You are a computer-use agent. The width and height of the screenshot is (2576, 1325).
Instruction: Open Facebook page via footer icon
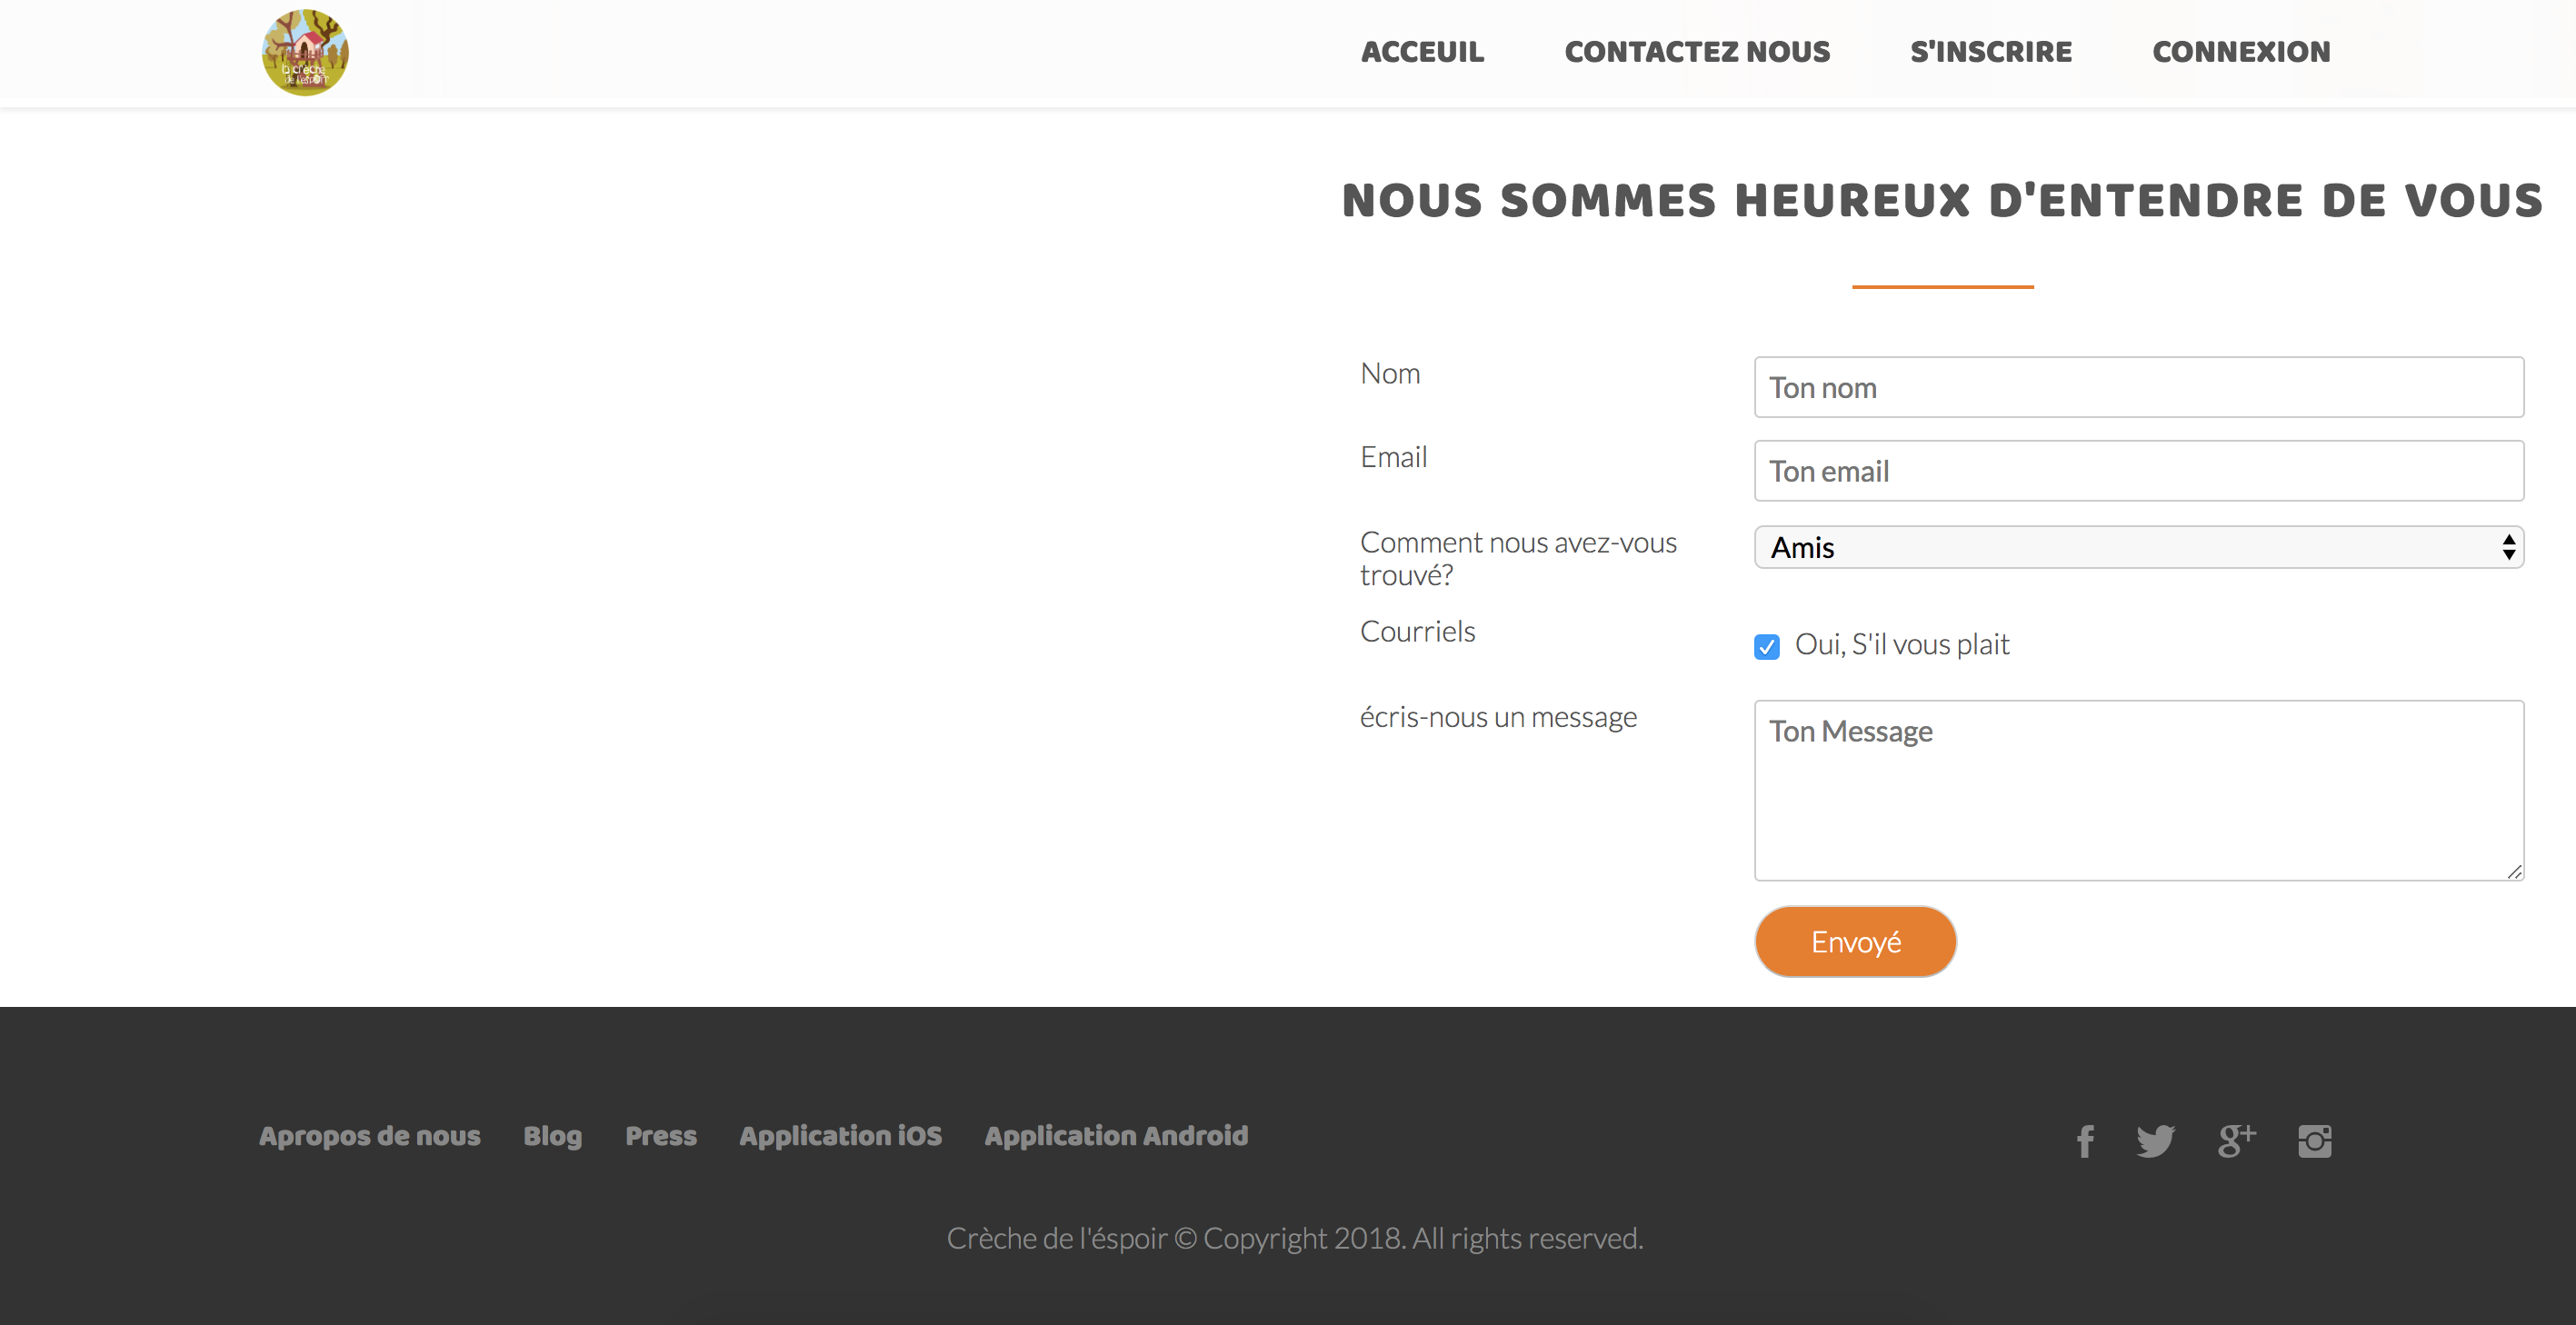[2085, 1140]
